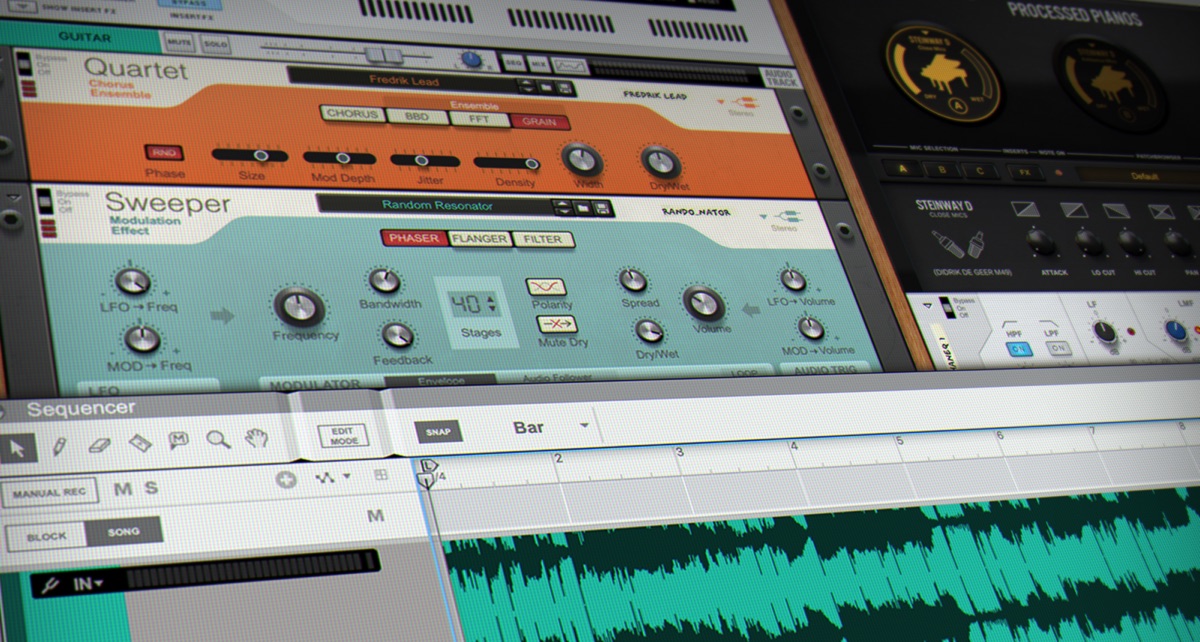Toggle the global S solo button in Sequencer

tap(151, 488)
